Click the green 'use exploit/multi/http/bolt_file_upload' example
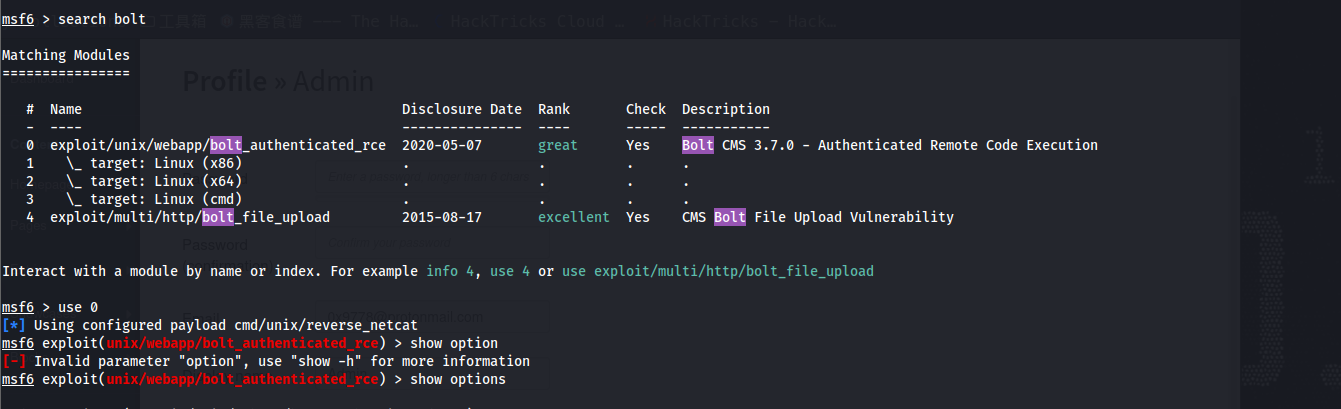Screen dimensions: 1341x409 tap(718, 272)
